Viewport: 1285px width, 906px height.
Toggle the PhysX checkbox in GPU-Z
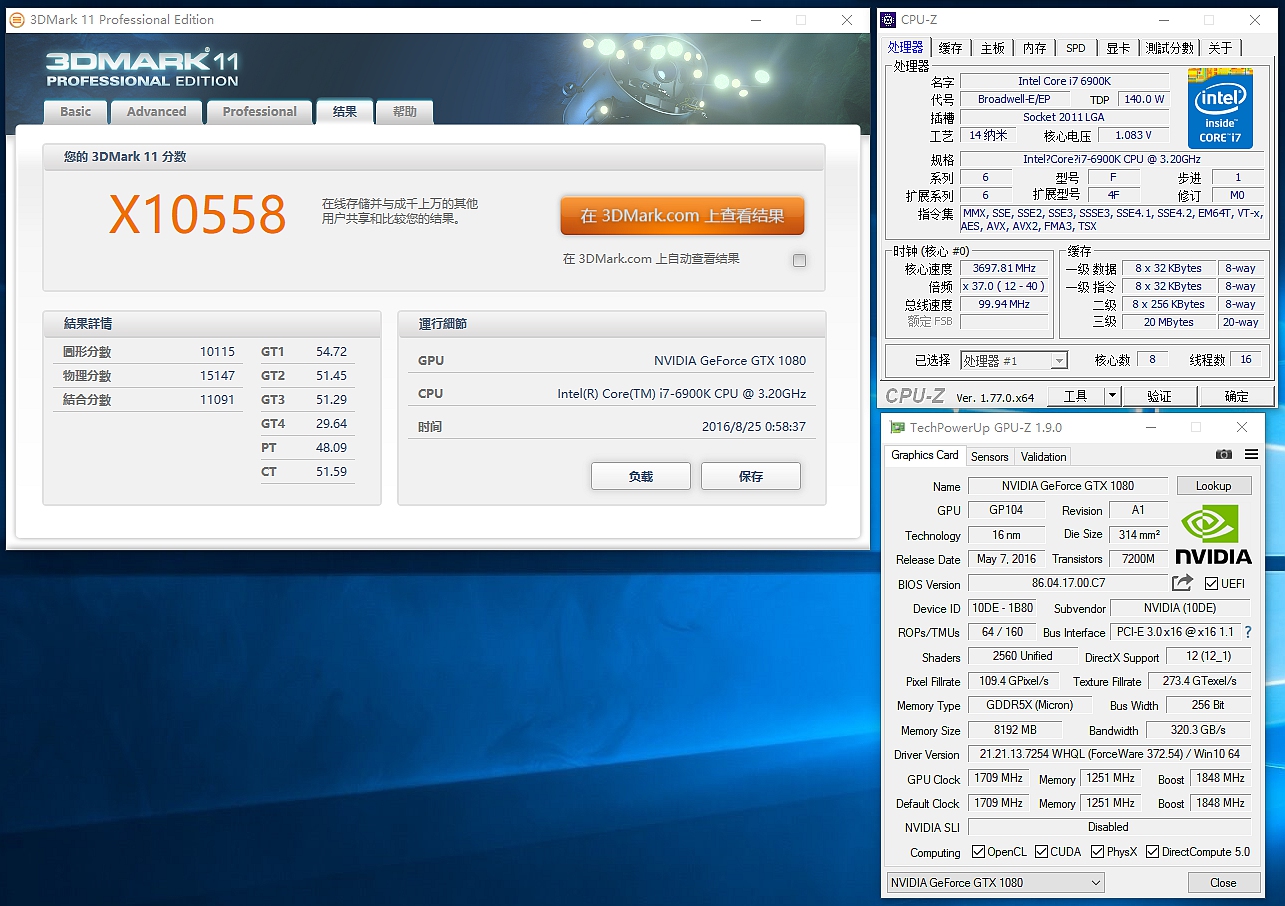pyautogui.click(x=1097, y=852)
